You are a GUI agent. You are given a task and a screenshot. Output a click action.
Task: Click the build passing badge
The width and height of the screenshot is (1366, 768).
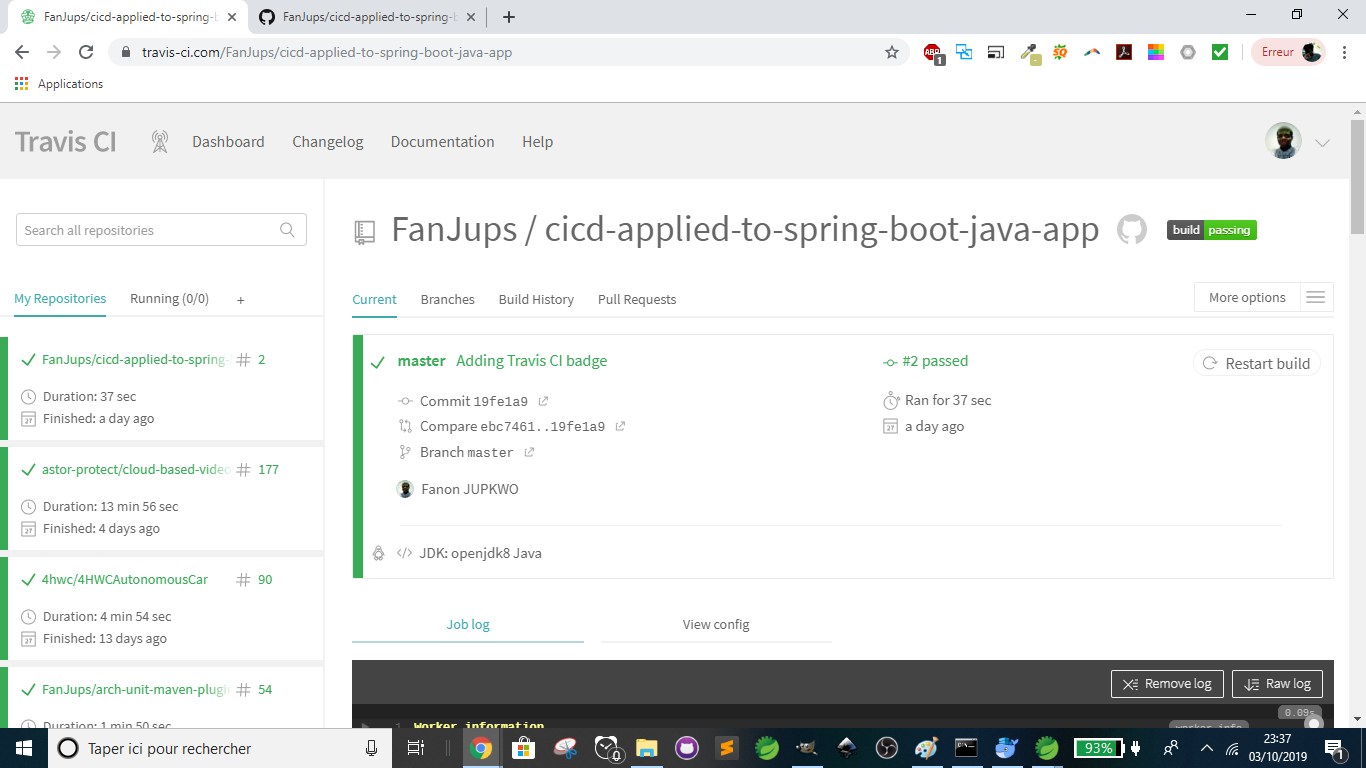click(1211, 230)
